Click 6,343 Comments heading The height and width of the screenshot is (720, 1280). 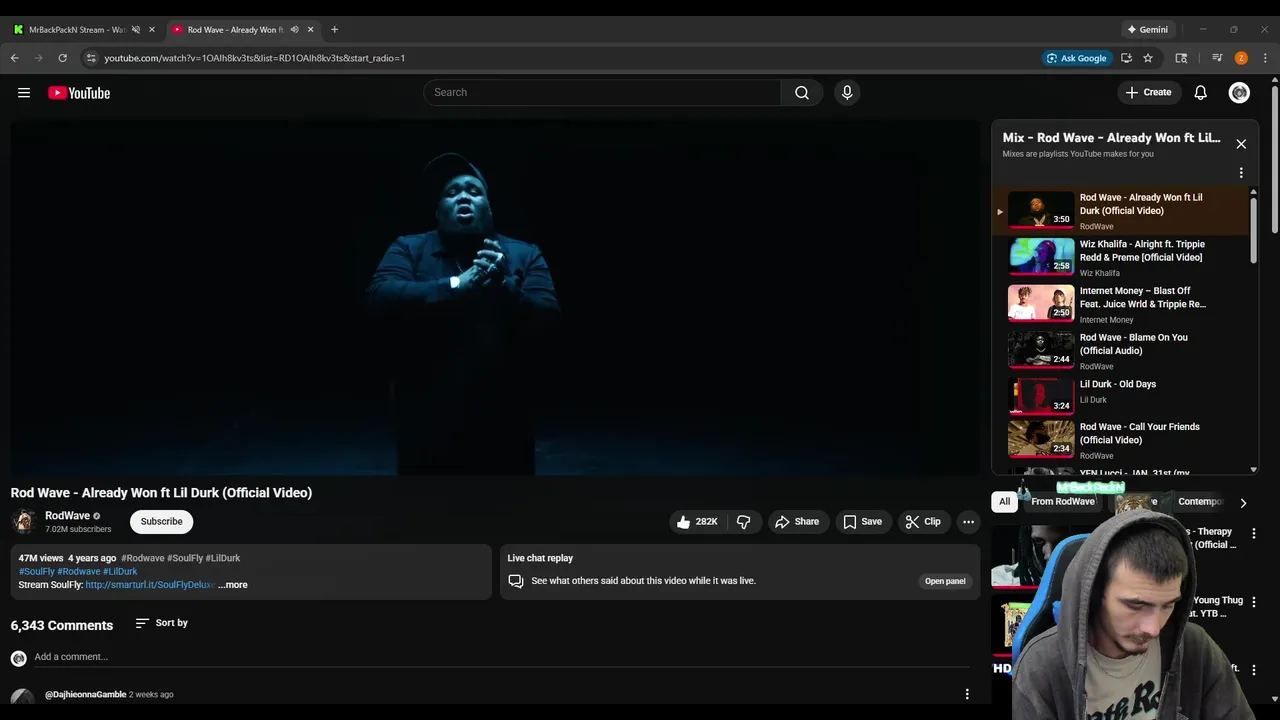pos(62,625)
